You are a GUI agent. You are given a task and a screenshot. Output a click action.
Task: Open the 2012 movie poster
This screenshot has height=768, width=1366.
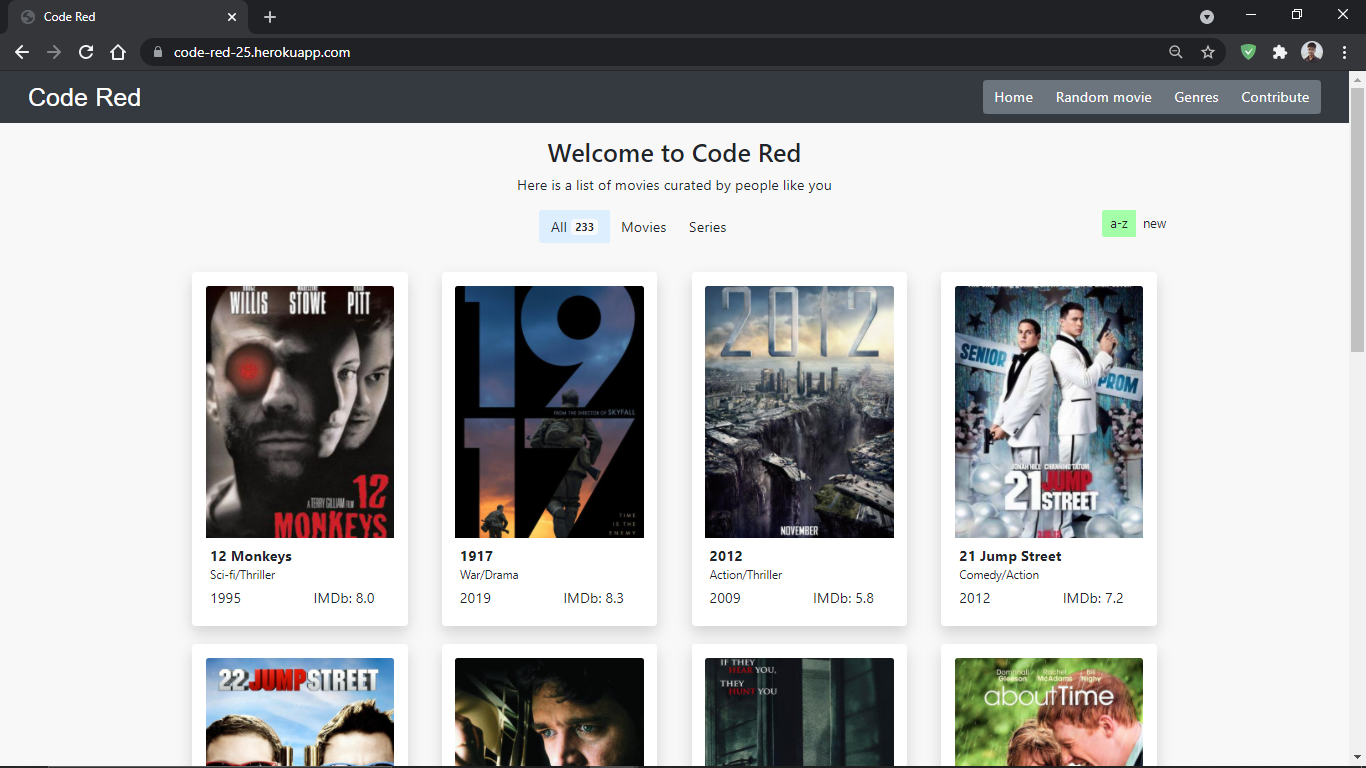point(799,412)
